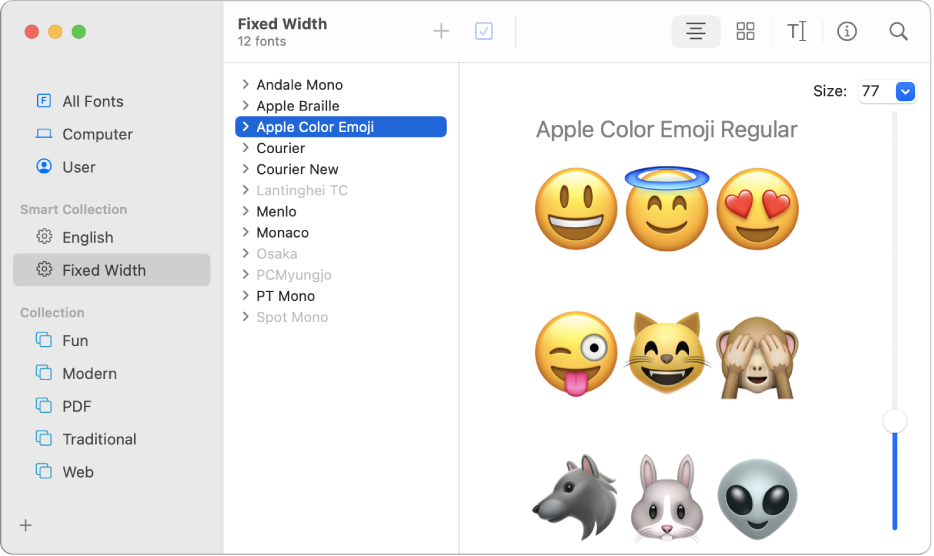Click the grinning face emoji preview
This screenshot has height=556, width=934.
coord(576,209)
